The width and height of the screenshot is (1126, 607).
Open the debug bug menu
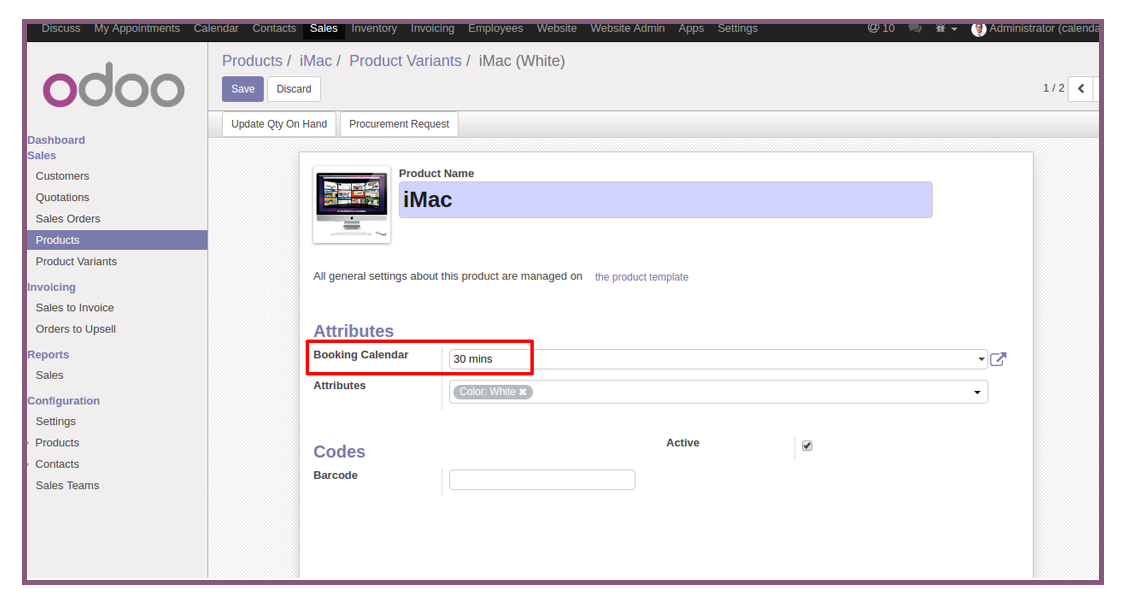946,29
